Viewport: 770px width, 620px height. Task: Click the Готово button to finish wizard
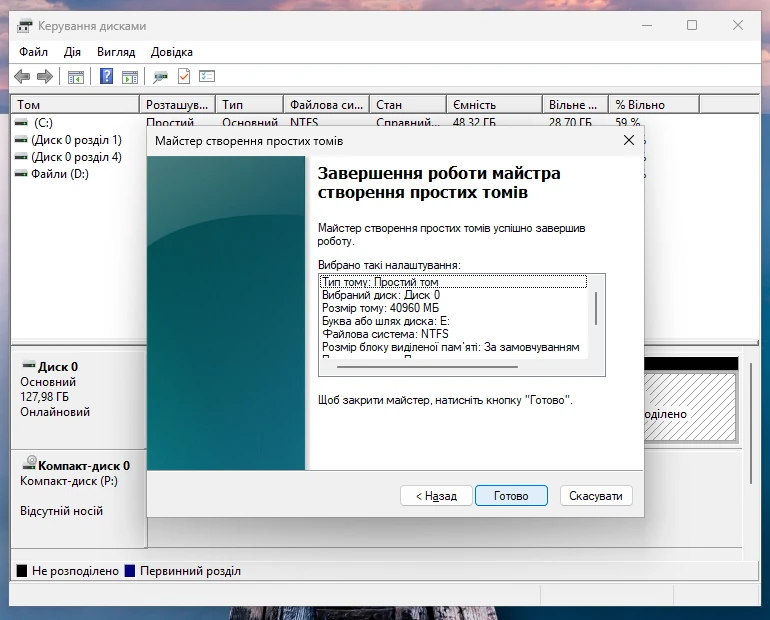click(x=511, y=496)
